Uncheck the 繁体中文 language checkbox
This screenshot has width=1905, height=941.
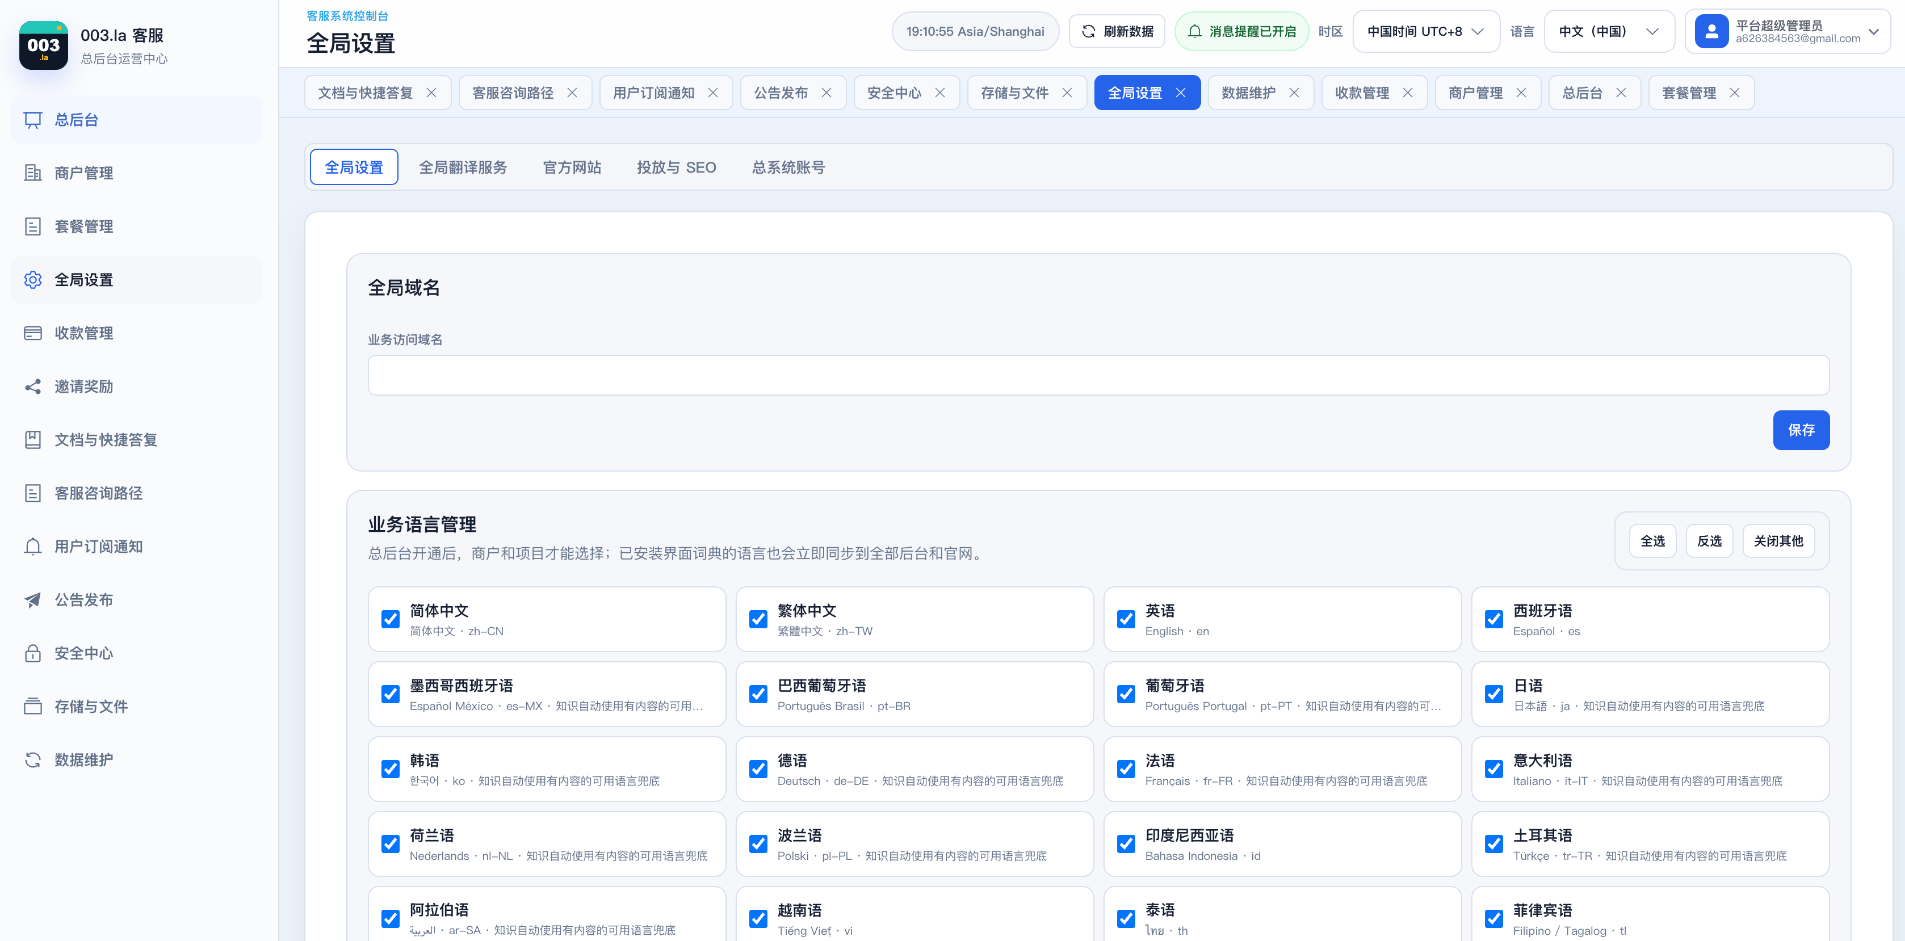tap(759, 619)
